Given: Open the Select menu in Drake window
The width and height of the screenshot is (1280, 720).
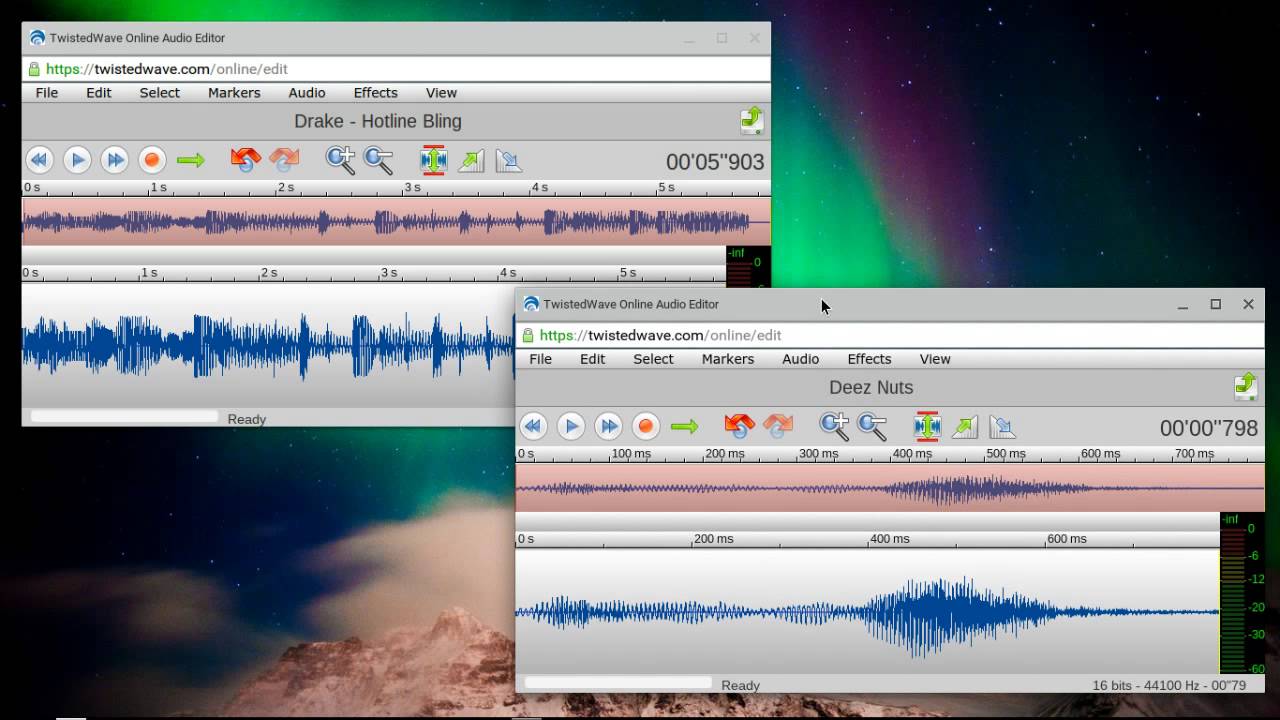Looking at the screenshot, I should point(159,93).
